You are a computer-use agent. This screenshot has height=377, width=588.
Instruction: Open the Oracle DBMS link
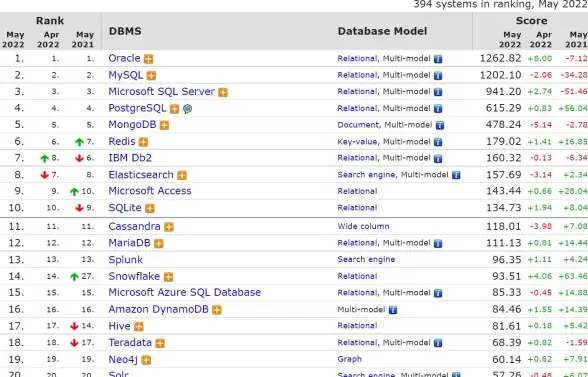[124, 59]
